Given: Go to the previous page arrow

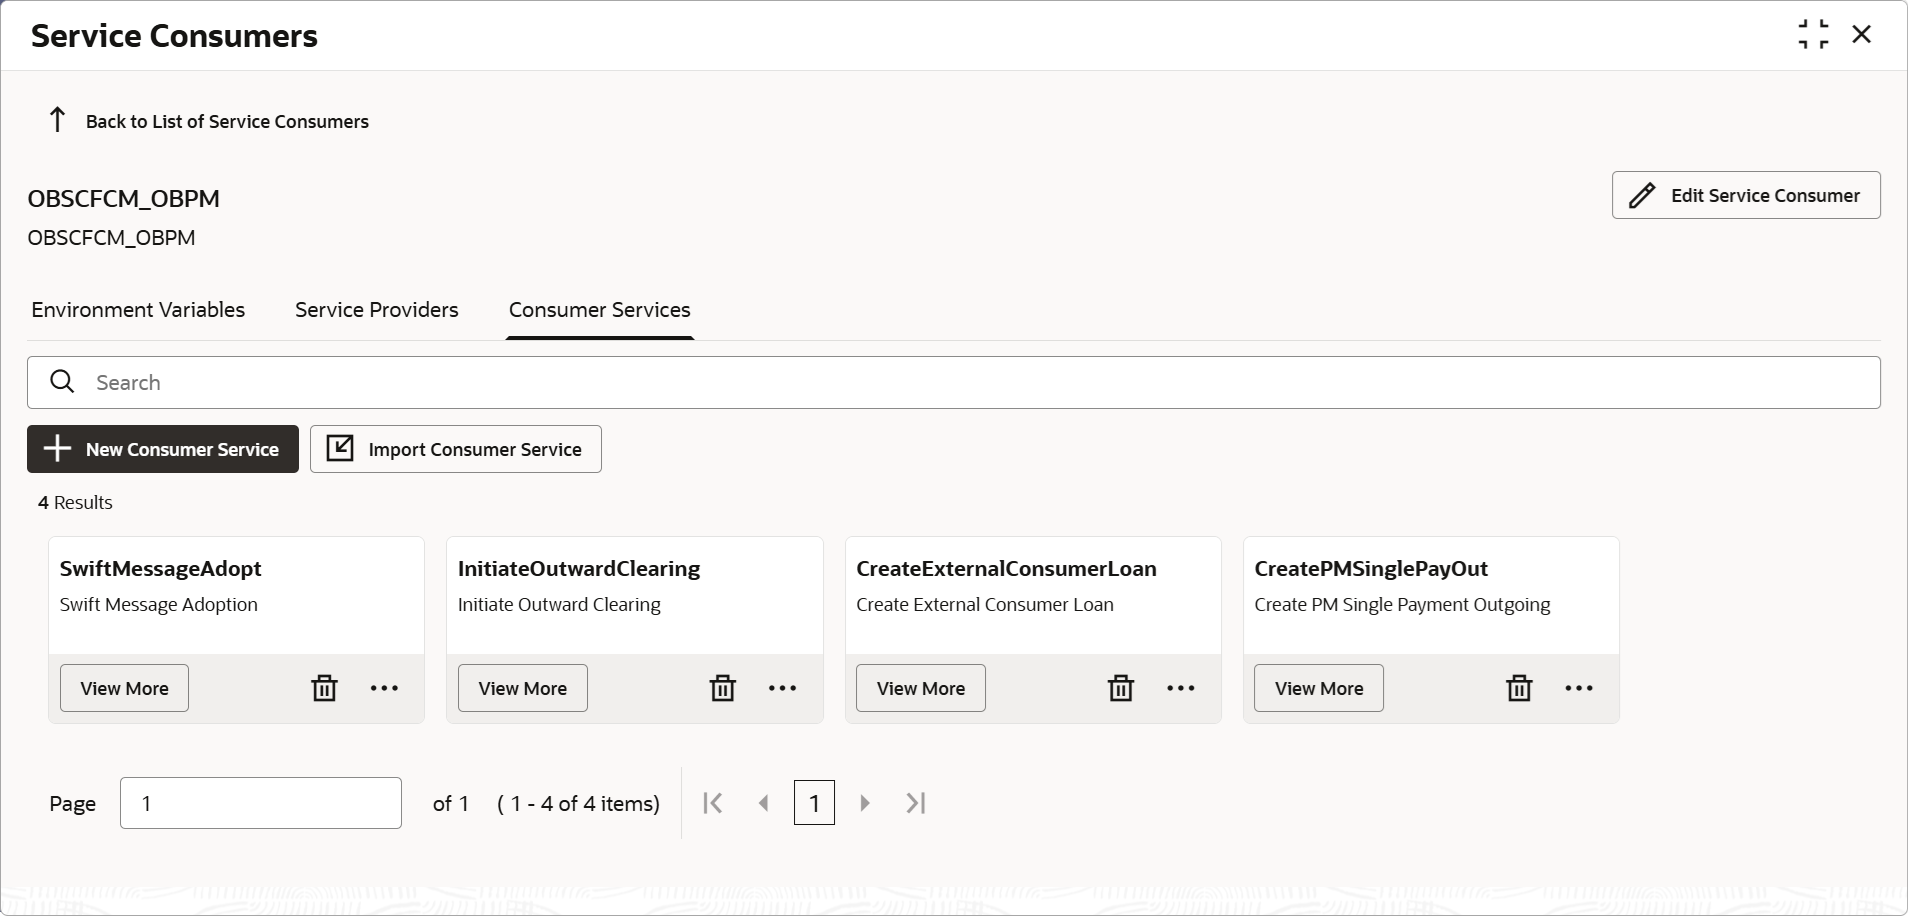Looking at the screenshot, I should [x=764, y=803].
